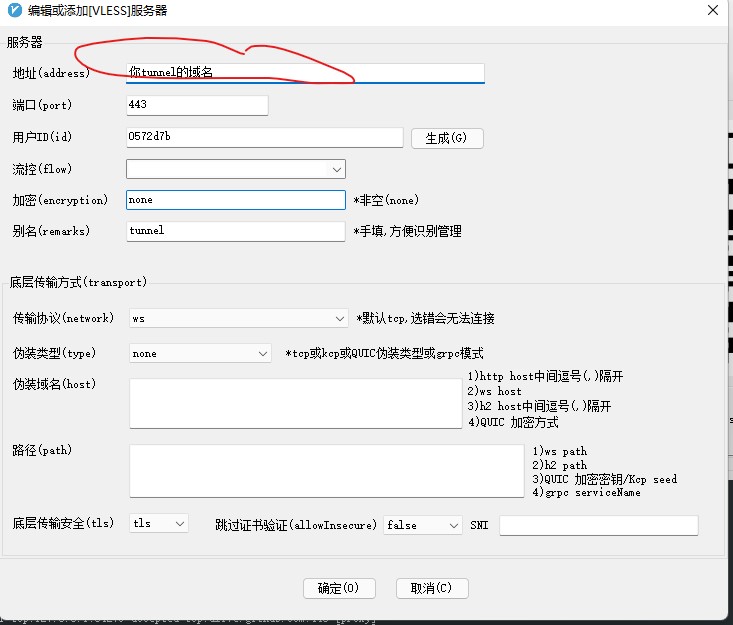The image size is (733, 625).
Task: Click the encryption (加密) field with none
Action: coord(235,200)
